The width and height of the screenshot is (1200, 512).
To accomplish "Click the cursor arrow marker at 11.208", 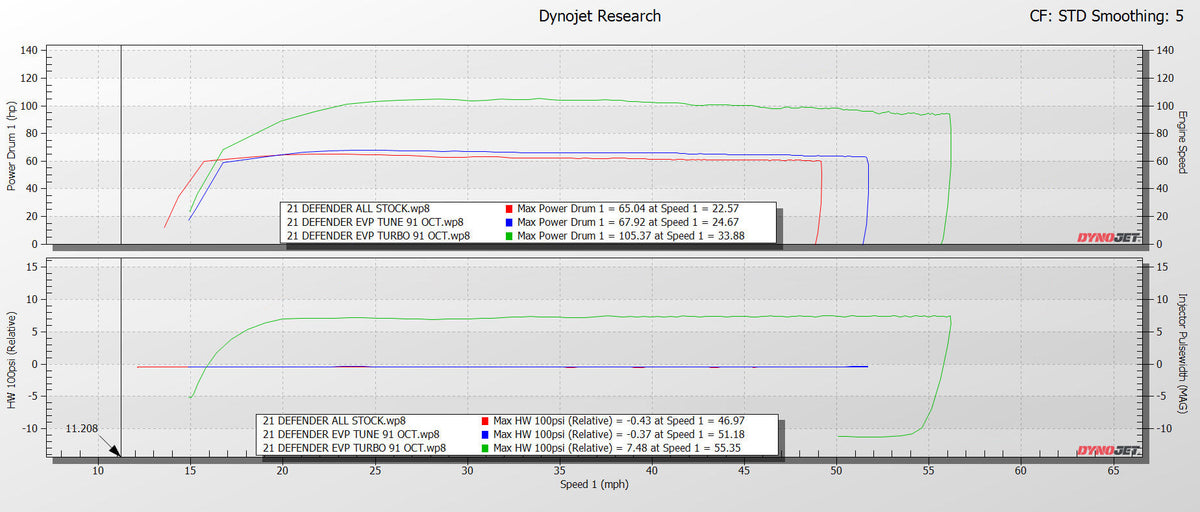I will [115, 451].
